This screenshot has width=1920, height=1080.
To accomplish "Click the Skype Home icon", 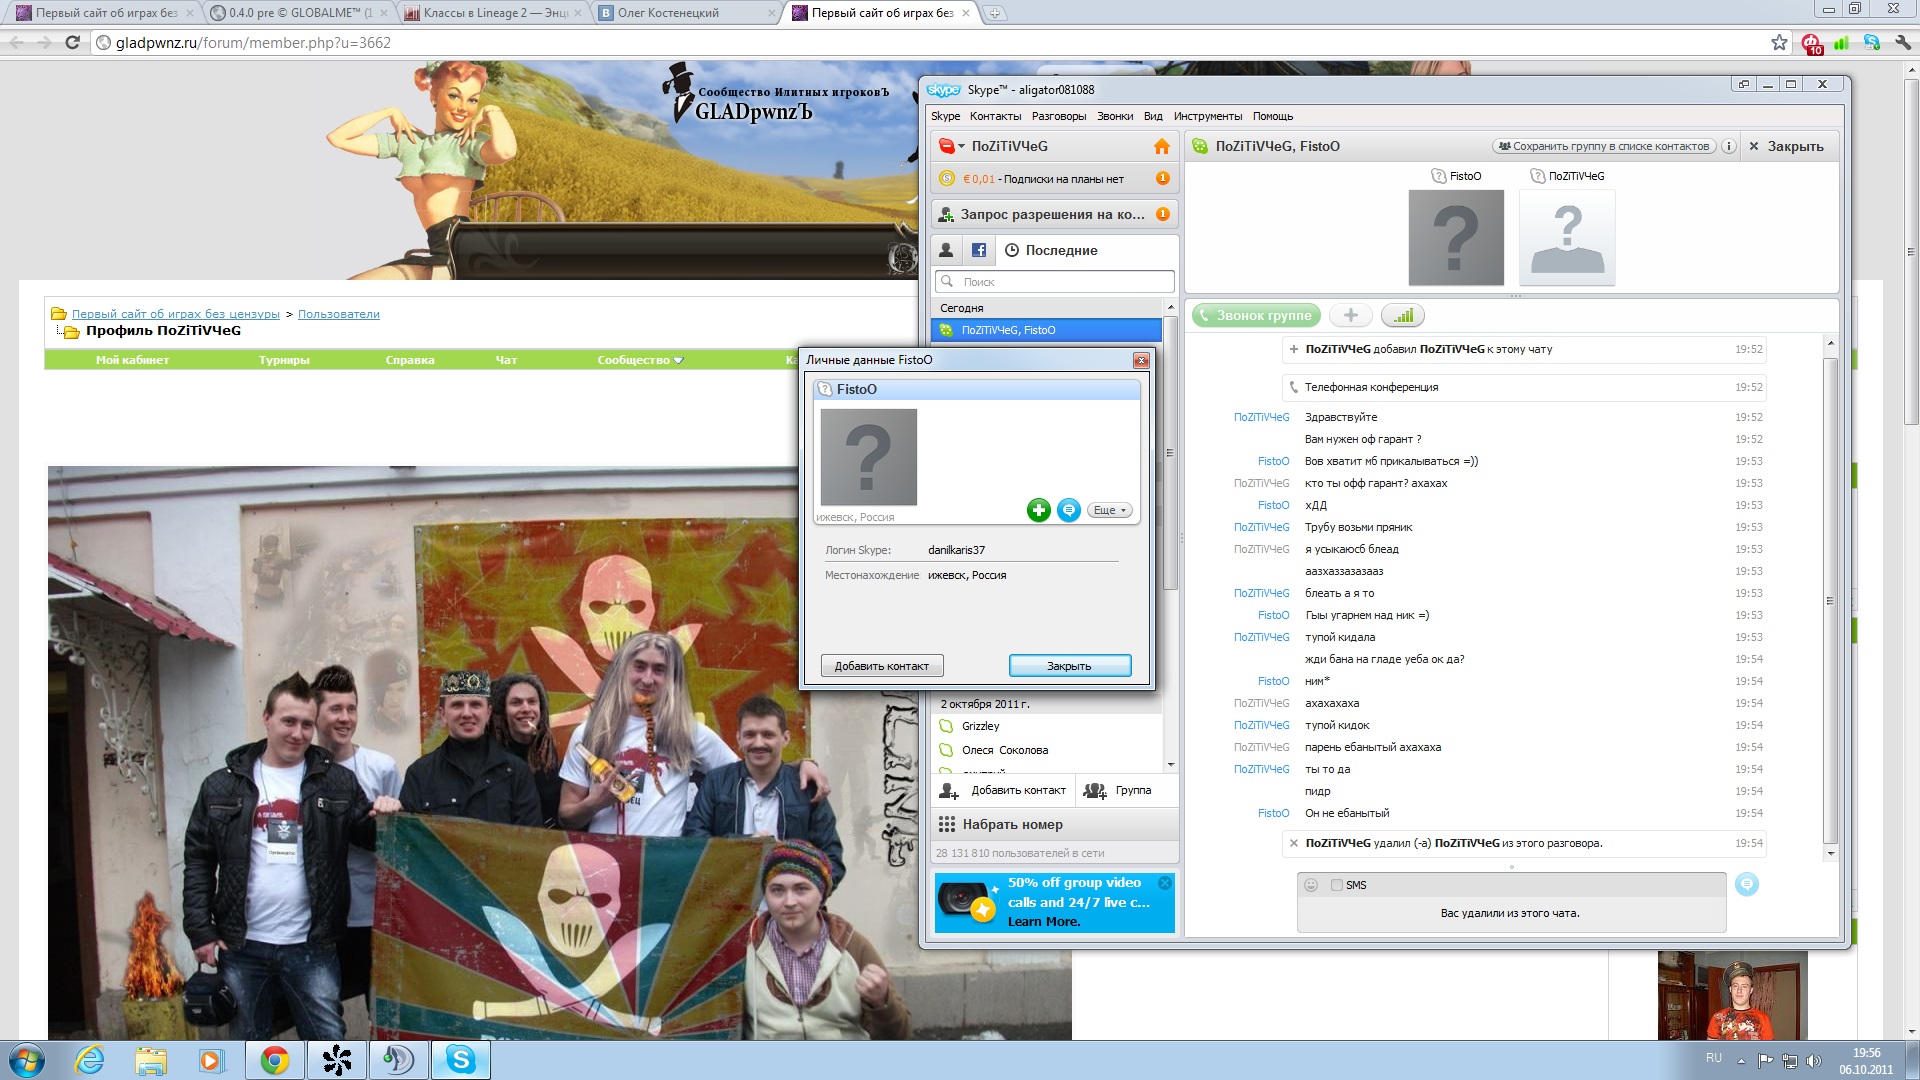I will point(1161,147).
